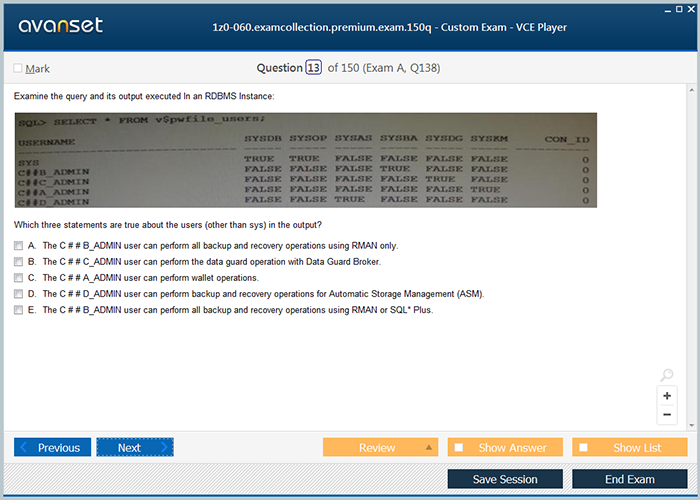Click the avanset logo
The image size is (700, 500).
61,25
